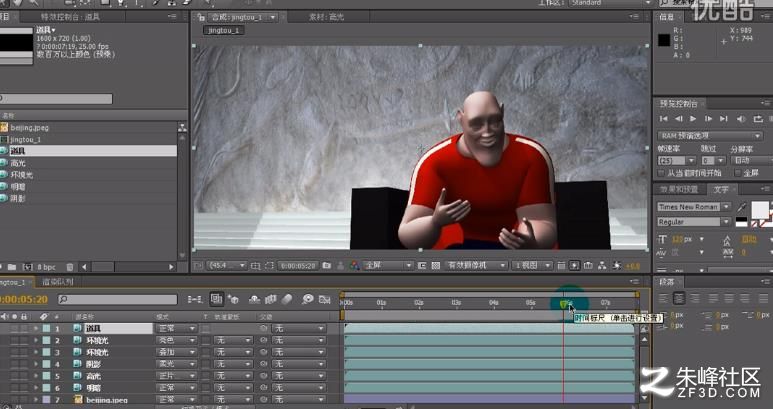Viewport: 773px width, 409px height.
Task: Open blend mode dropdown for layer 1 道具
Action: click(x=176, y=328)
